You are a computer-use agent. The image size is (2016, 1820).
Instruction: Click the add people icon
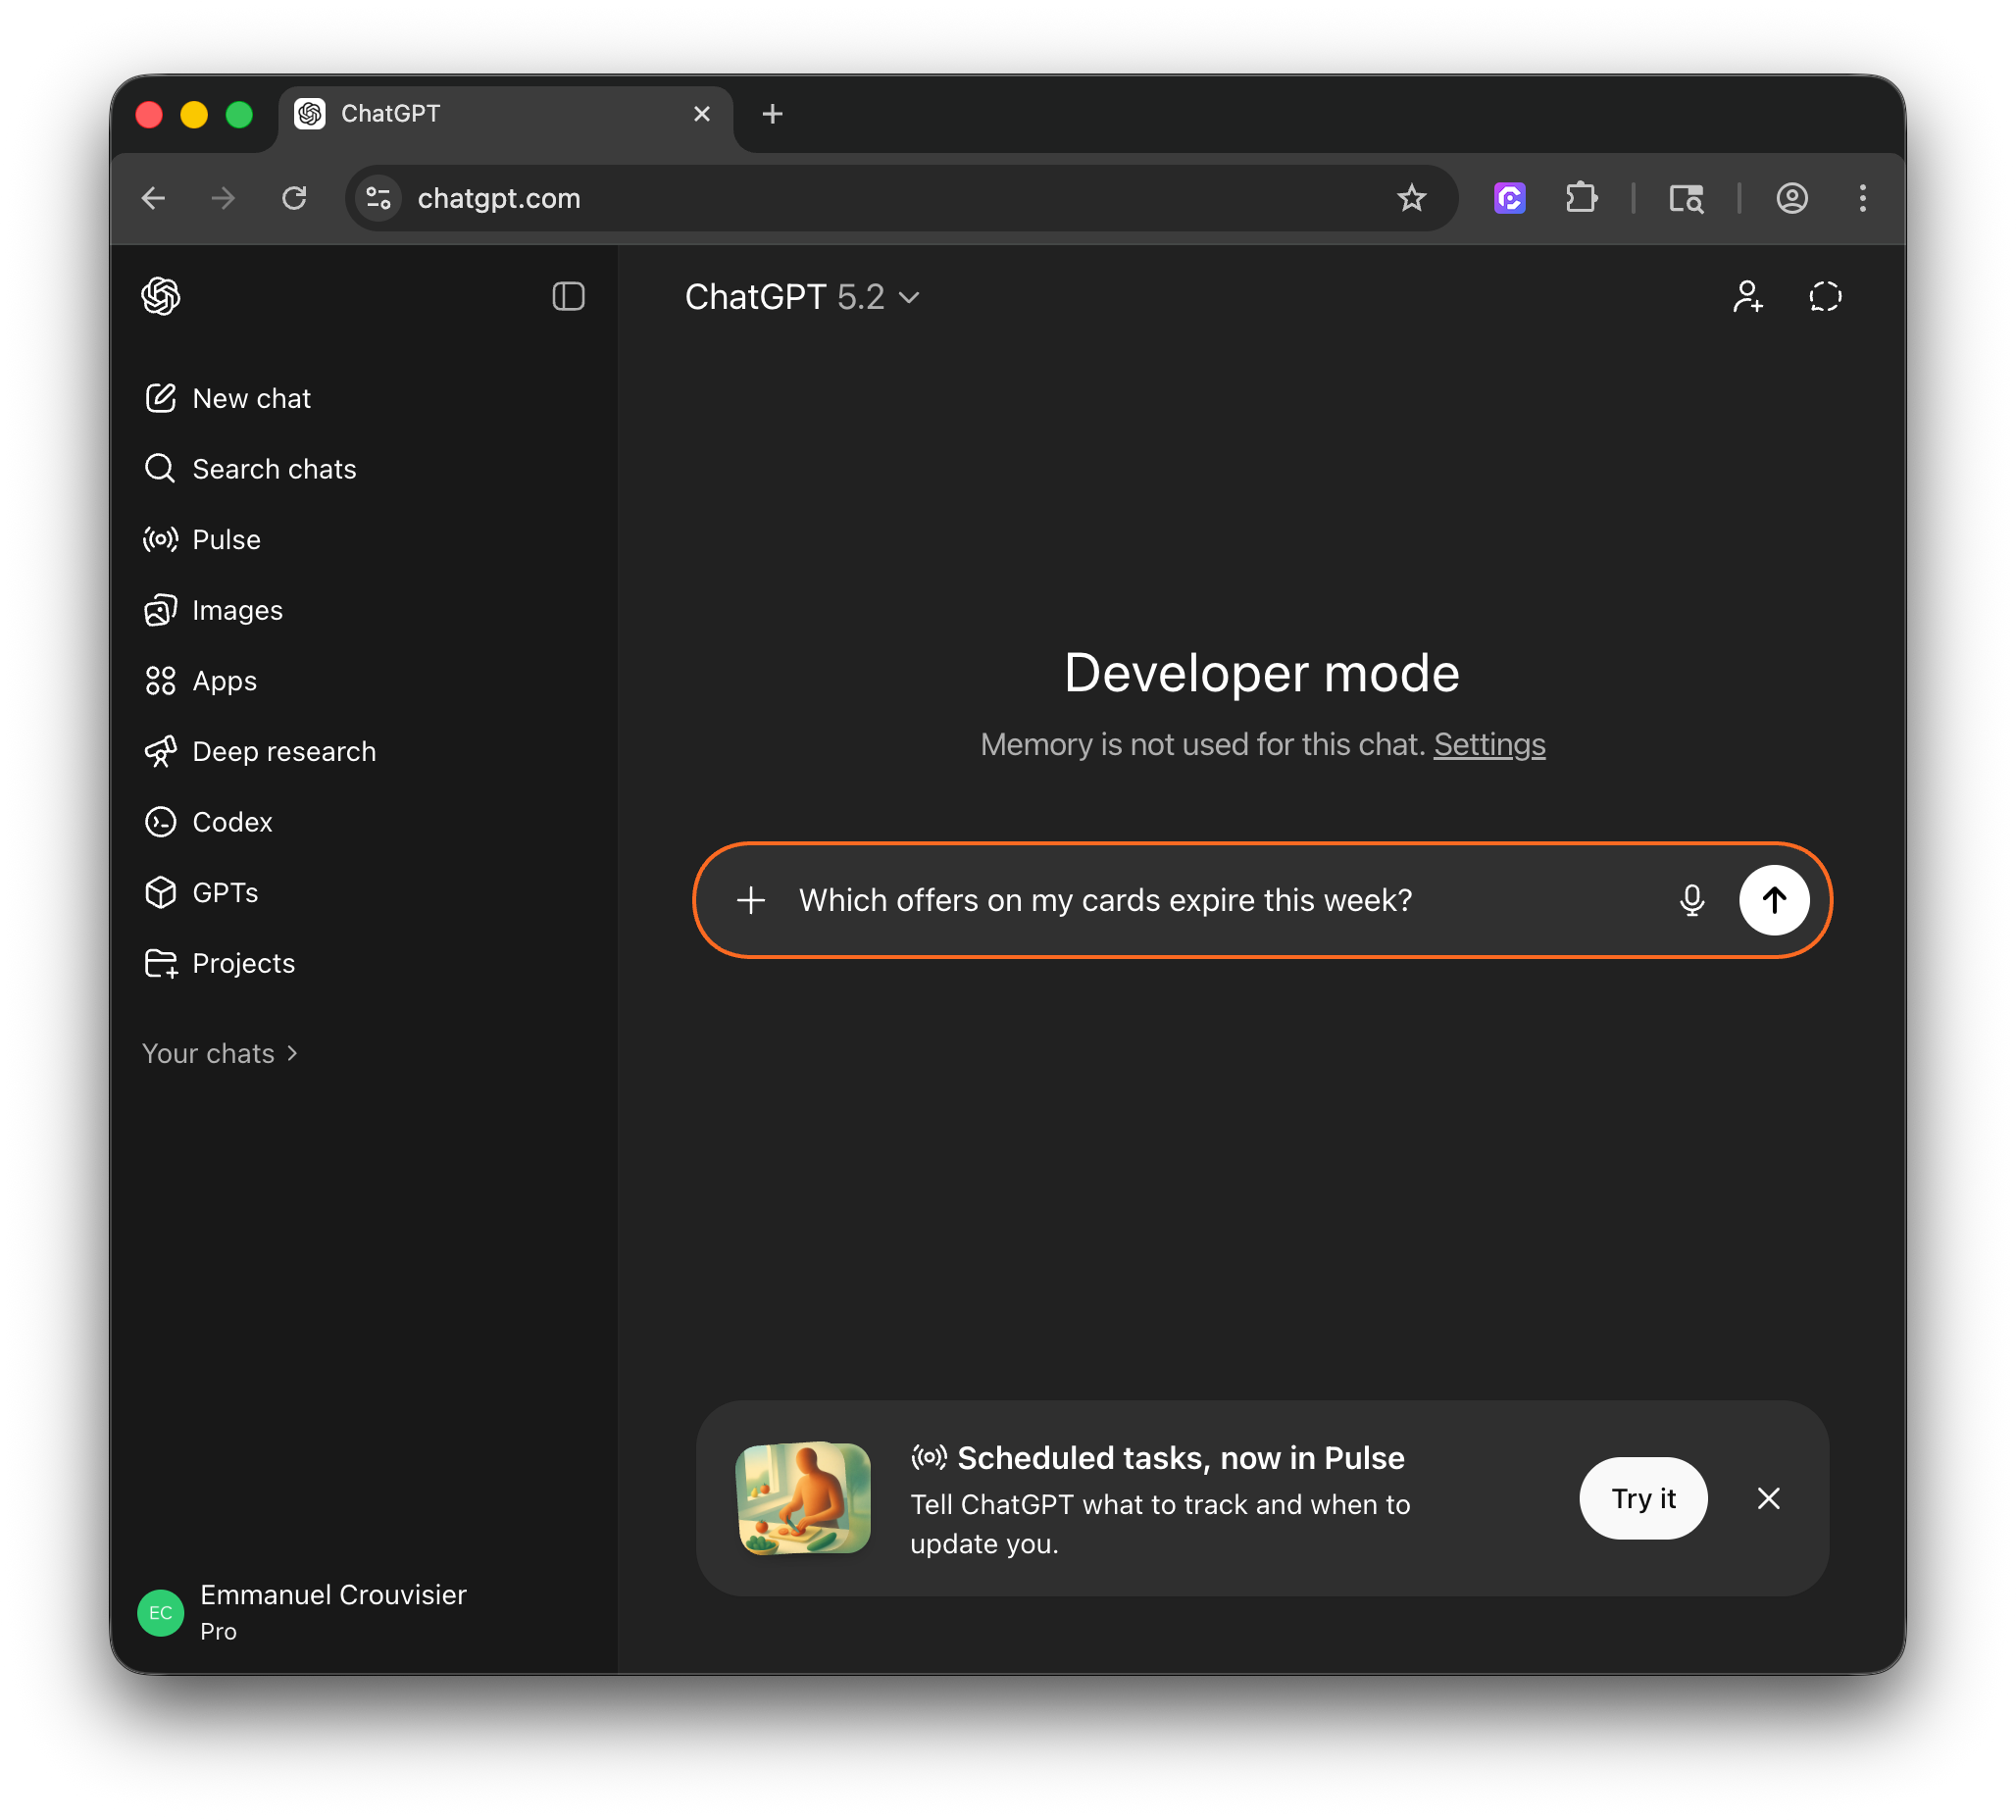tap(1747, 296)
